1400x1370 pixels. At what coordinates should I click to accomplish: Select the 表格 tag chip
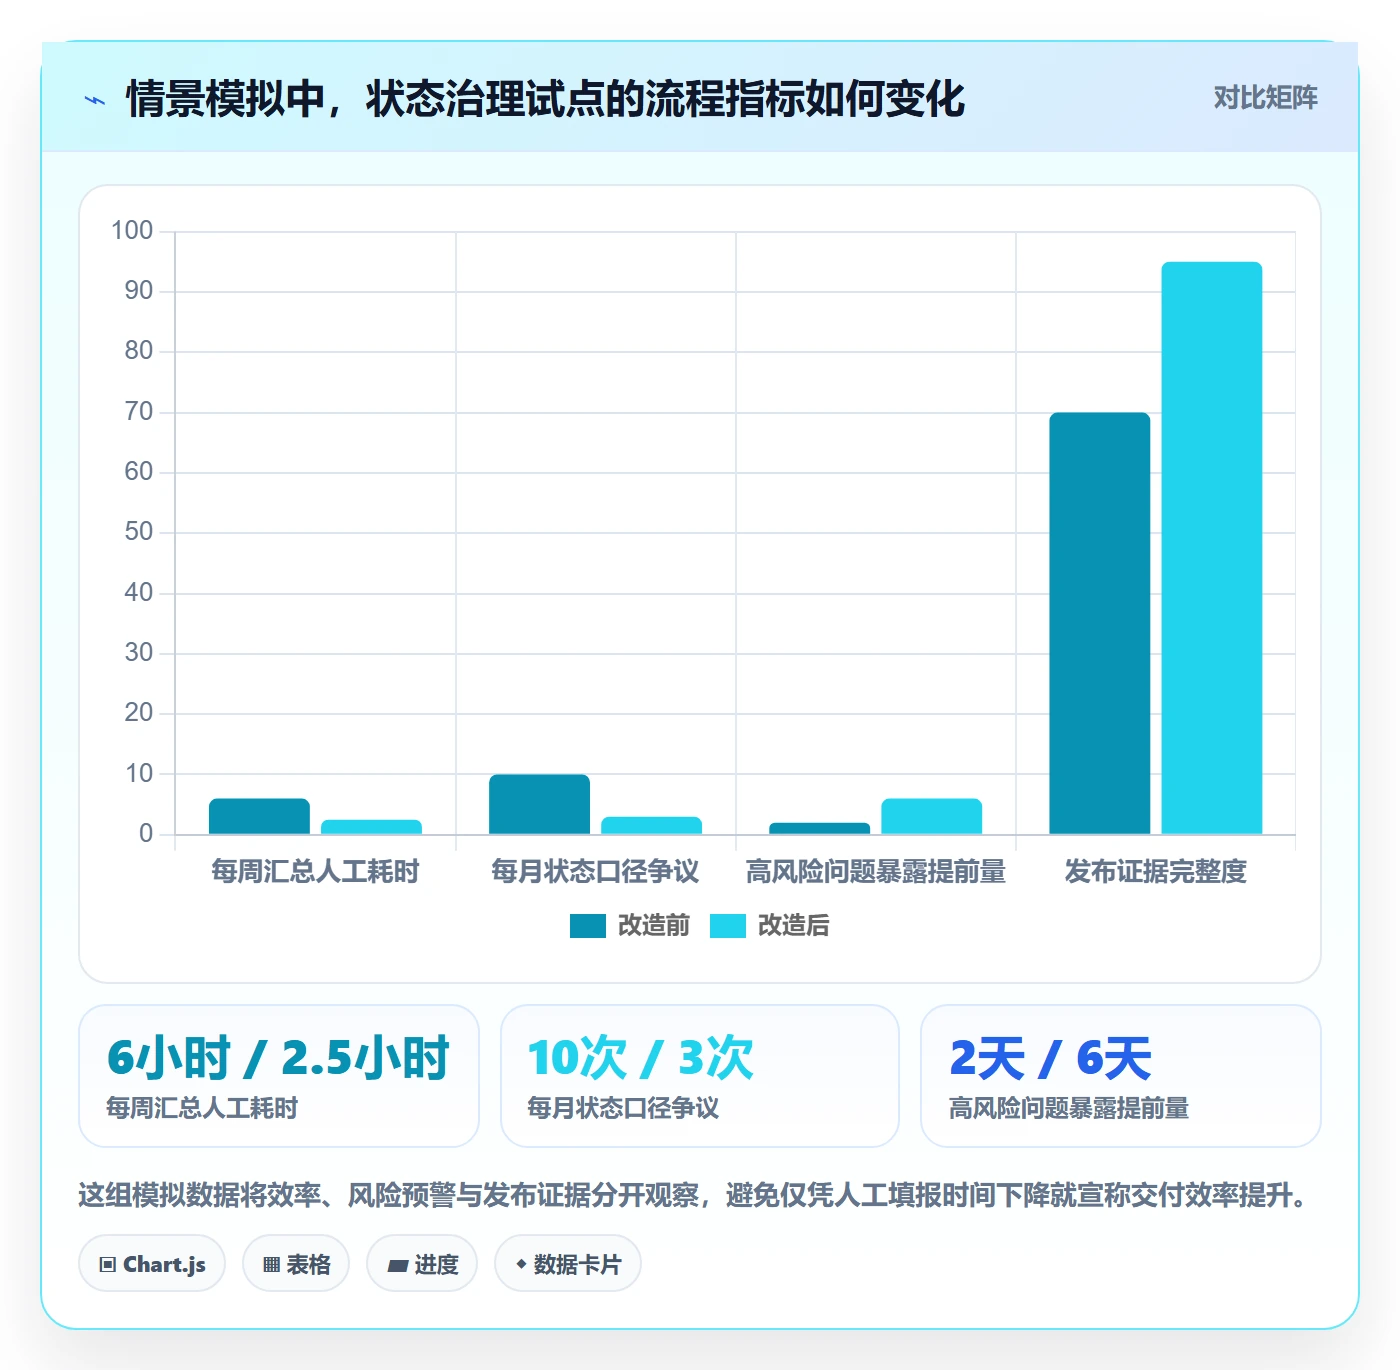coord(296,1264)
